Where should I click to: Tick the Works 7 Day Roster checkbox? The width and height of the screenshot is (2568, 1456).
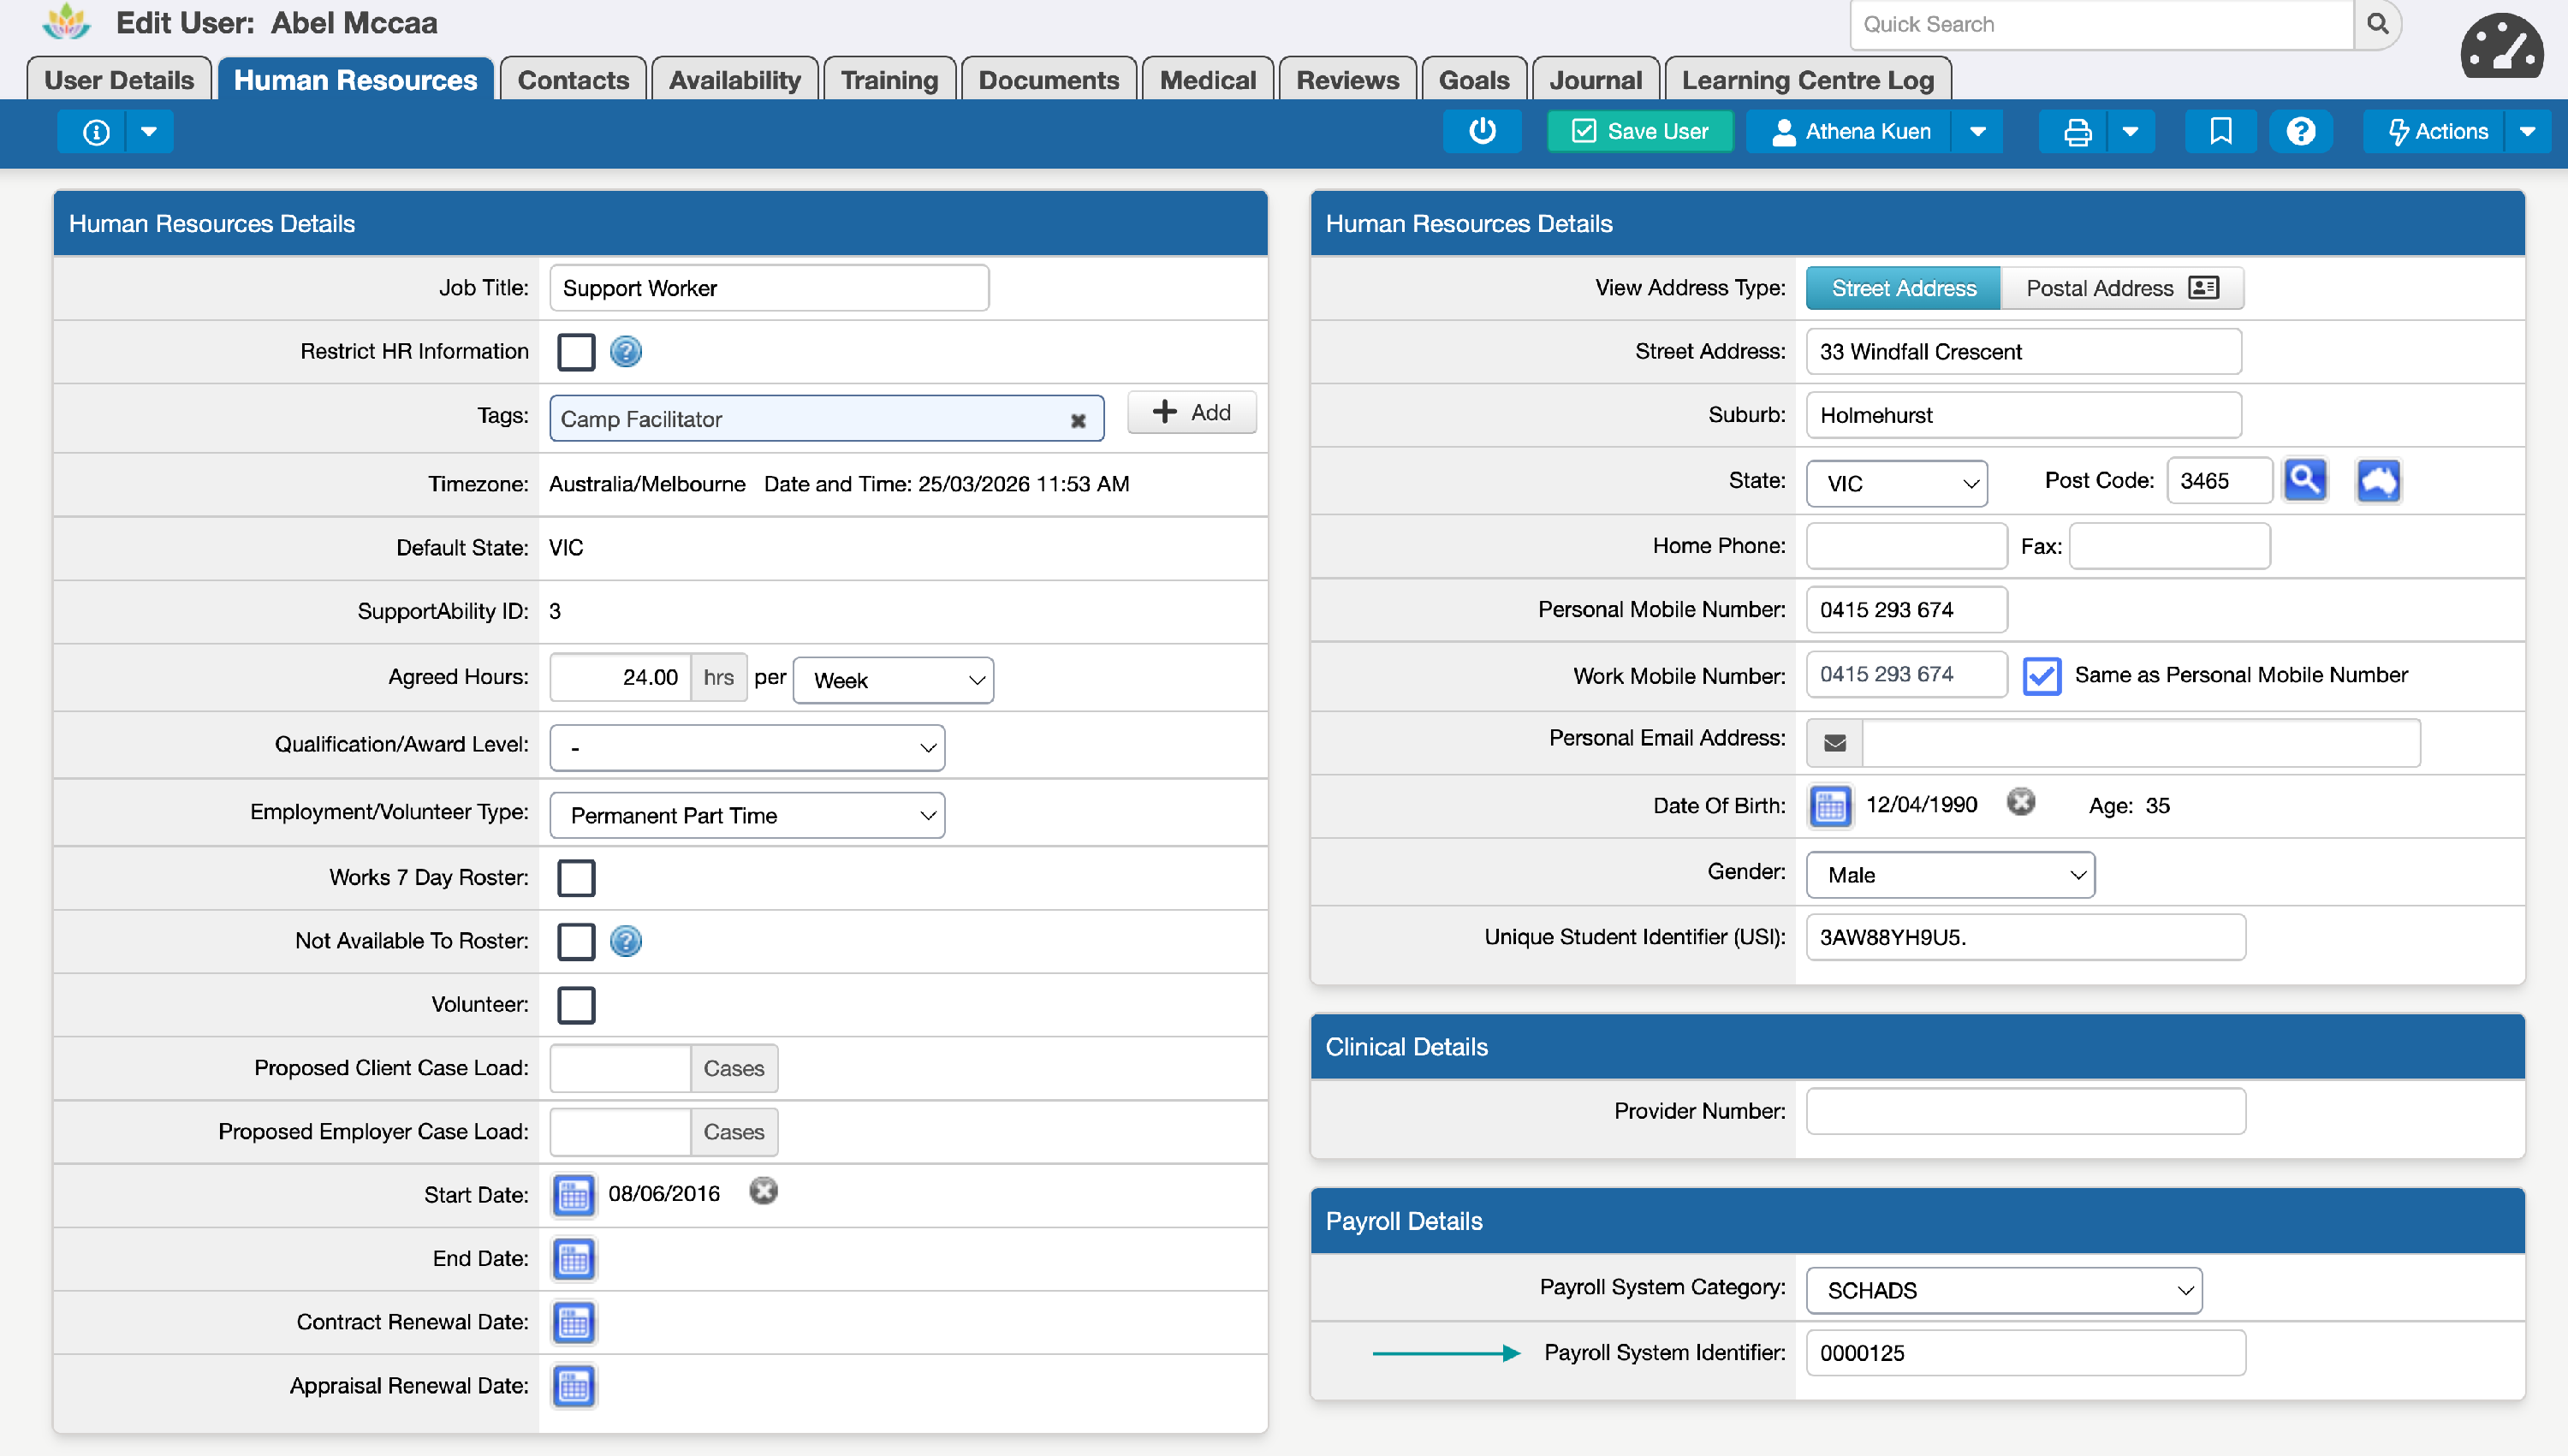pyautogui.click(x=576, y=878)
